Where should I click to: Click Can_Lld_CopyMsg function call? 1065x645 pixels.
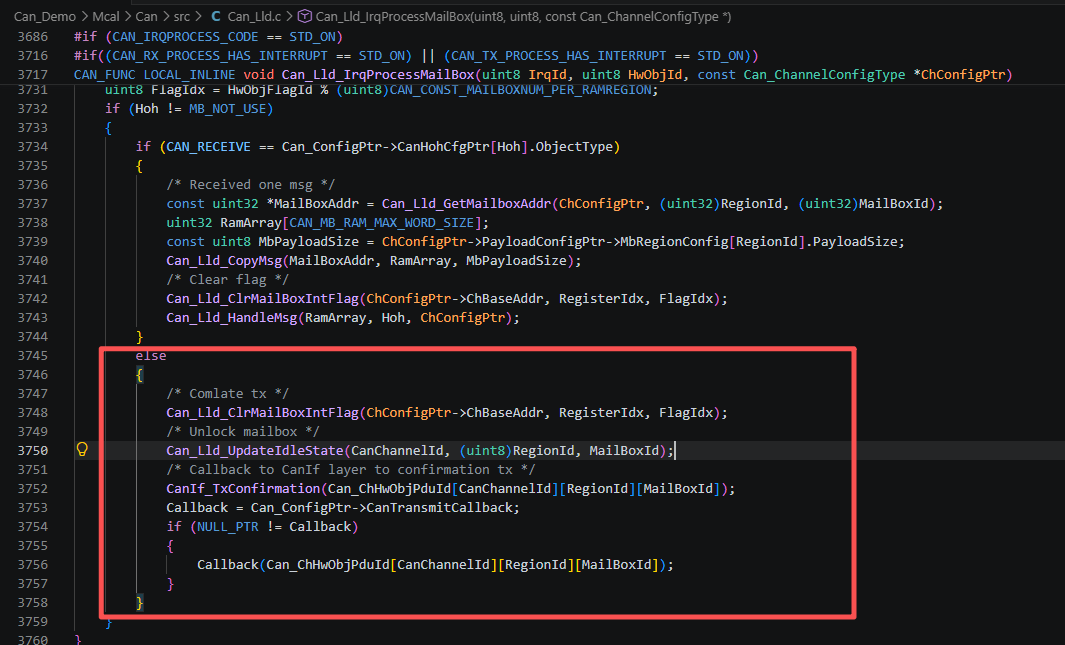(224, 260)
